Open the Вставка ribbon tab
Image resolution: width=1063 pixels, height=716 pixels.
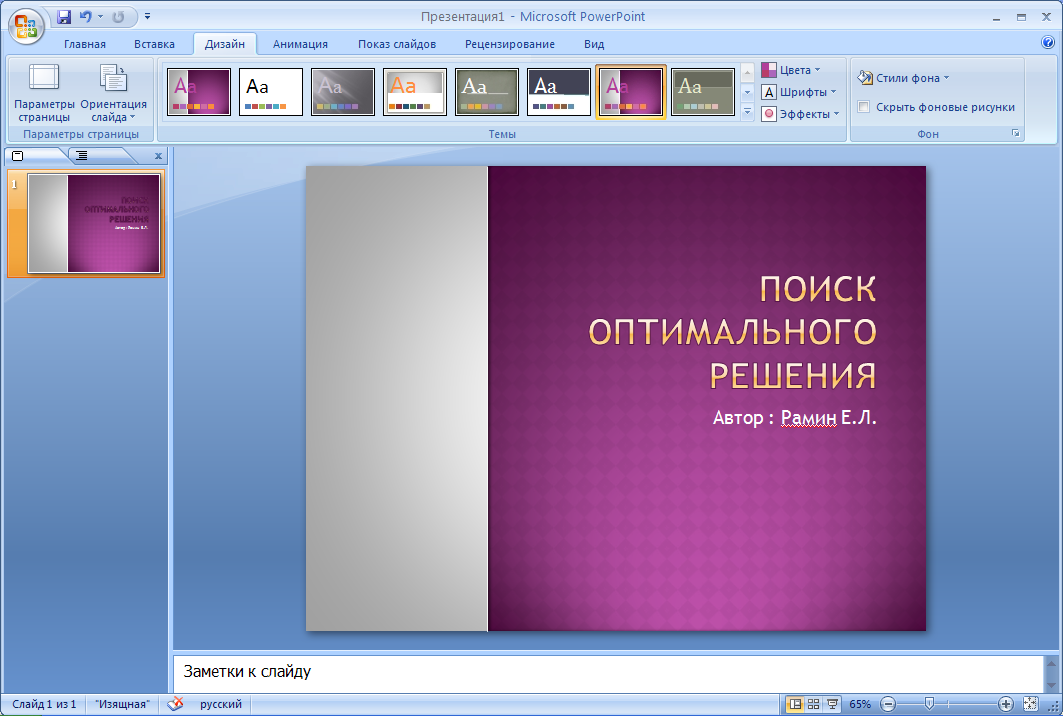tap(154, 44)
